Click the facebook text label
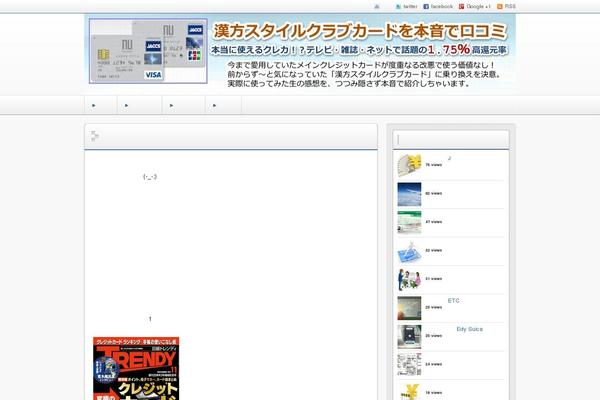This screenshot has width=600, height=400. (442, 7)
